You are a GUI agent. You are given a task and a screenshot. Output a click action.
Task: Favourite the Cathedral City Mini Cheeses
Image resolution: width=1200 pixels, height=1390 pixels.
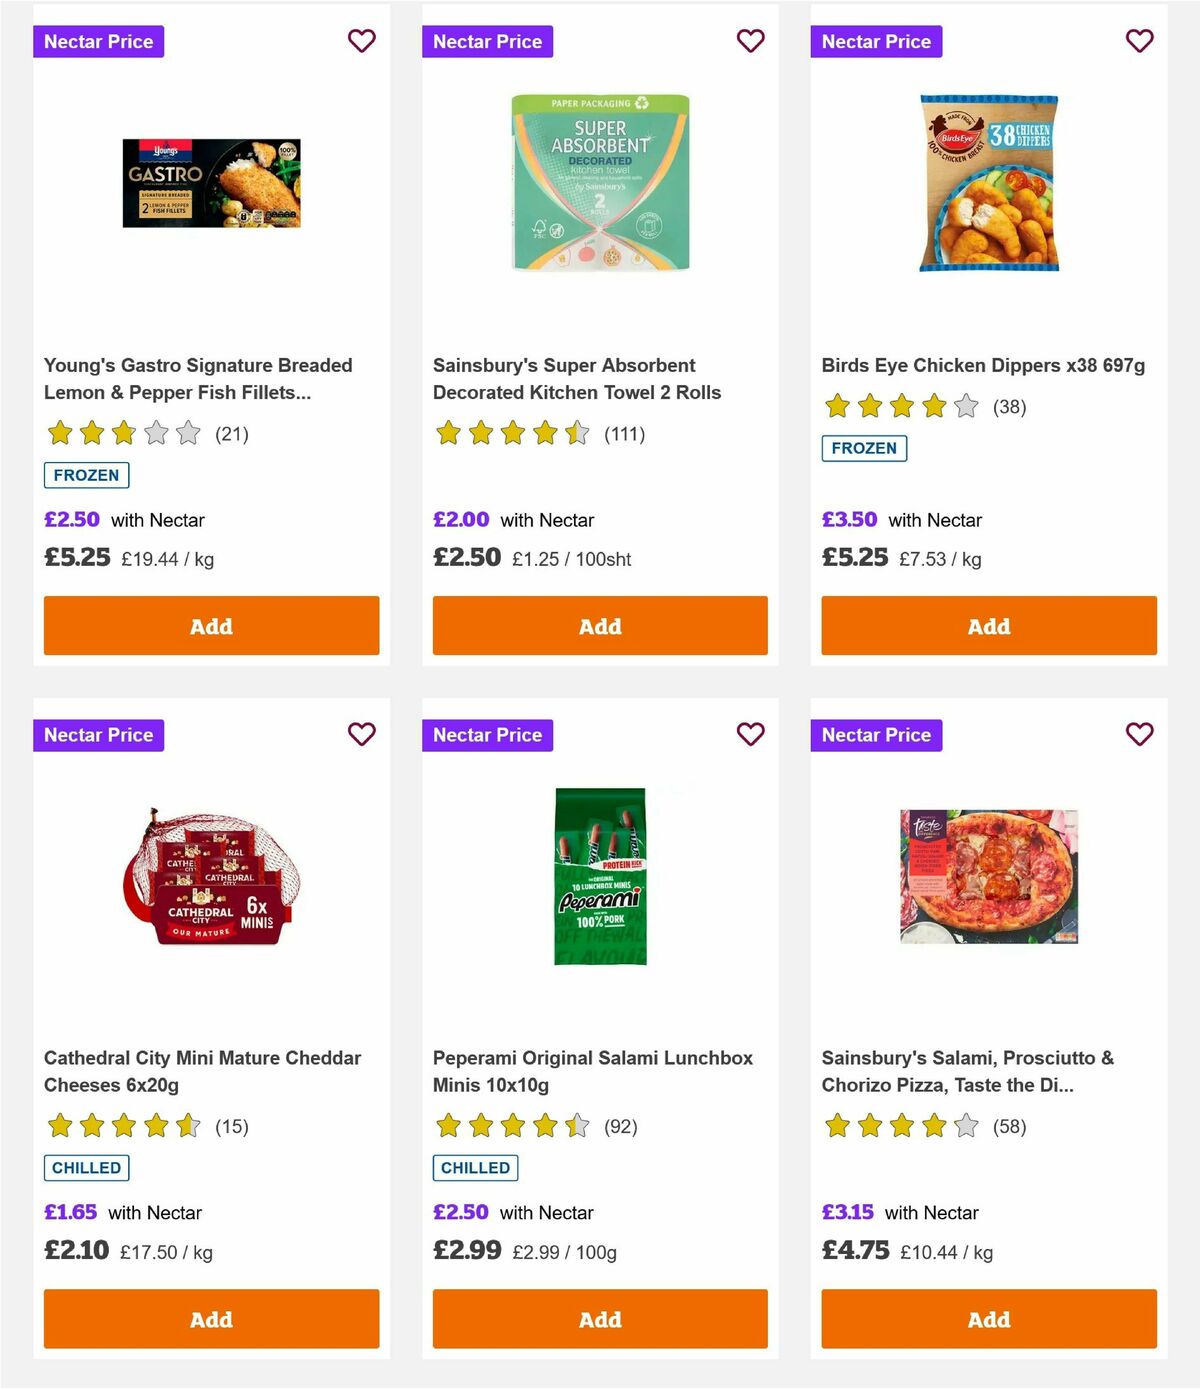click(362, 734)
